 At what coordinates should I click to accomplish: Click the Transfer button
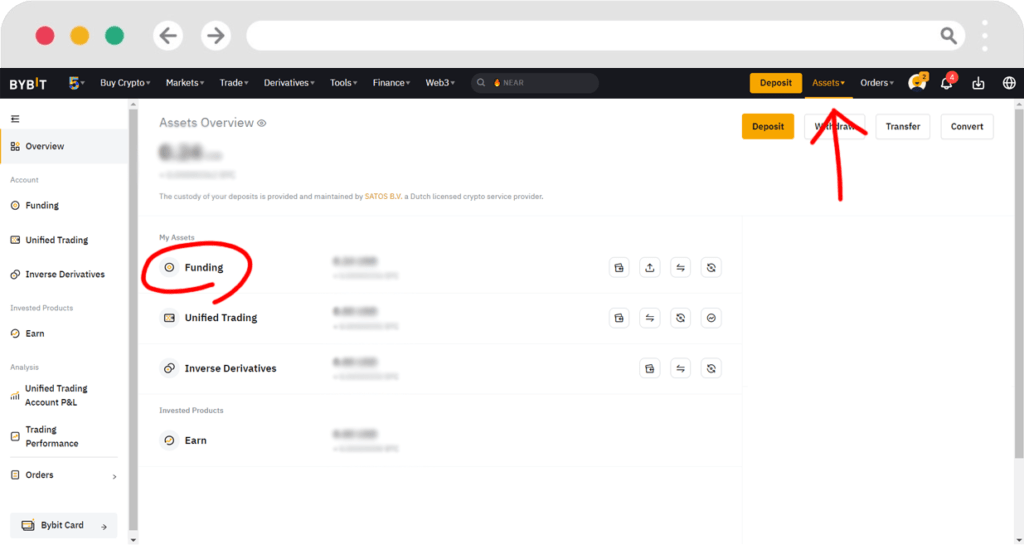click(x=903, y=127)
